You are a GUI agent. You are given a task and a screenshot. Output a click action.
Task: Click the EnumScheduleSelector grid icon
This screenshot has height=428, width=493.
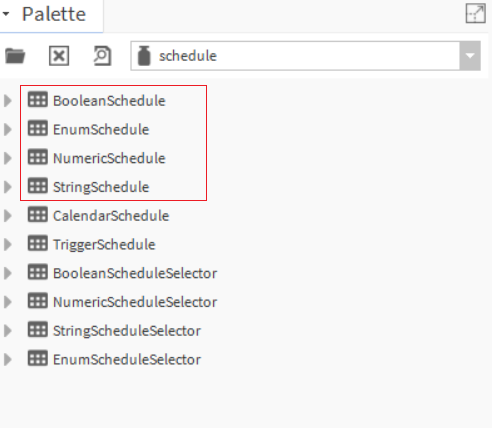click(38, 359)
